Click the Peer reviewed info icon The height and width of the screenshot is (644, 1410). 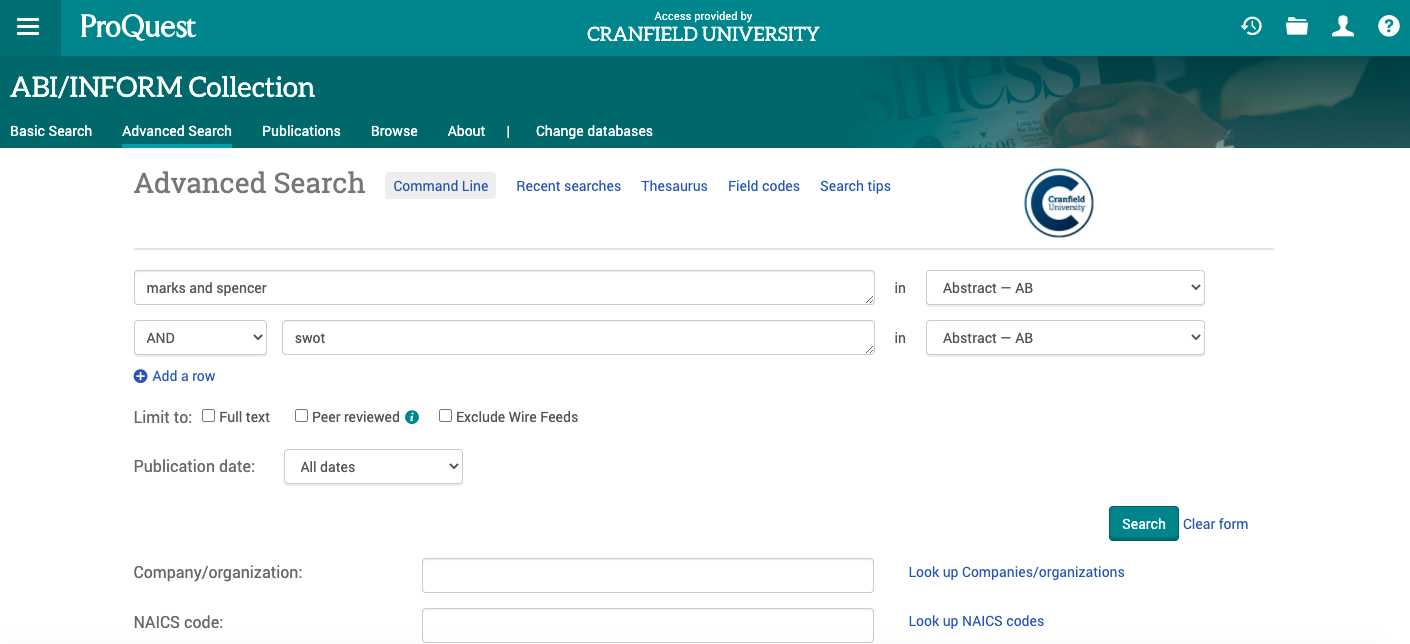412,417
